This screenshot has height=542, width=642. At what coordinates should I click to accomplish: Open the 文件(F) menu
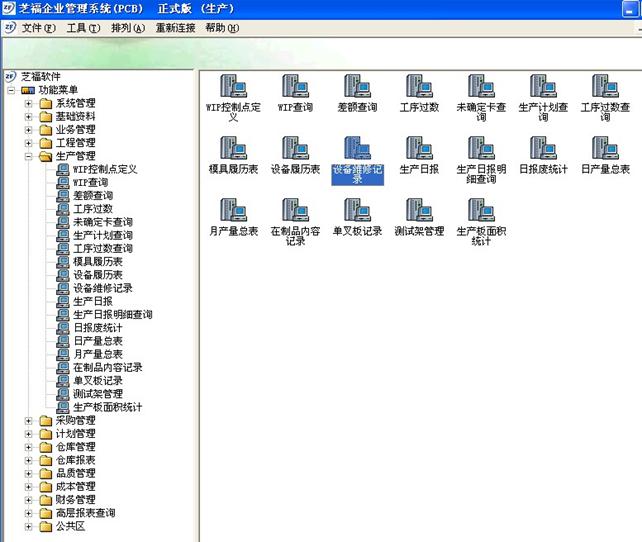coord(39,28)
